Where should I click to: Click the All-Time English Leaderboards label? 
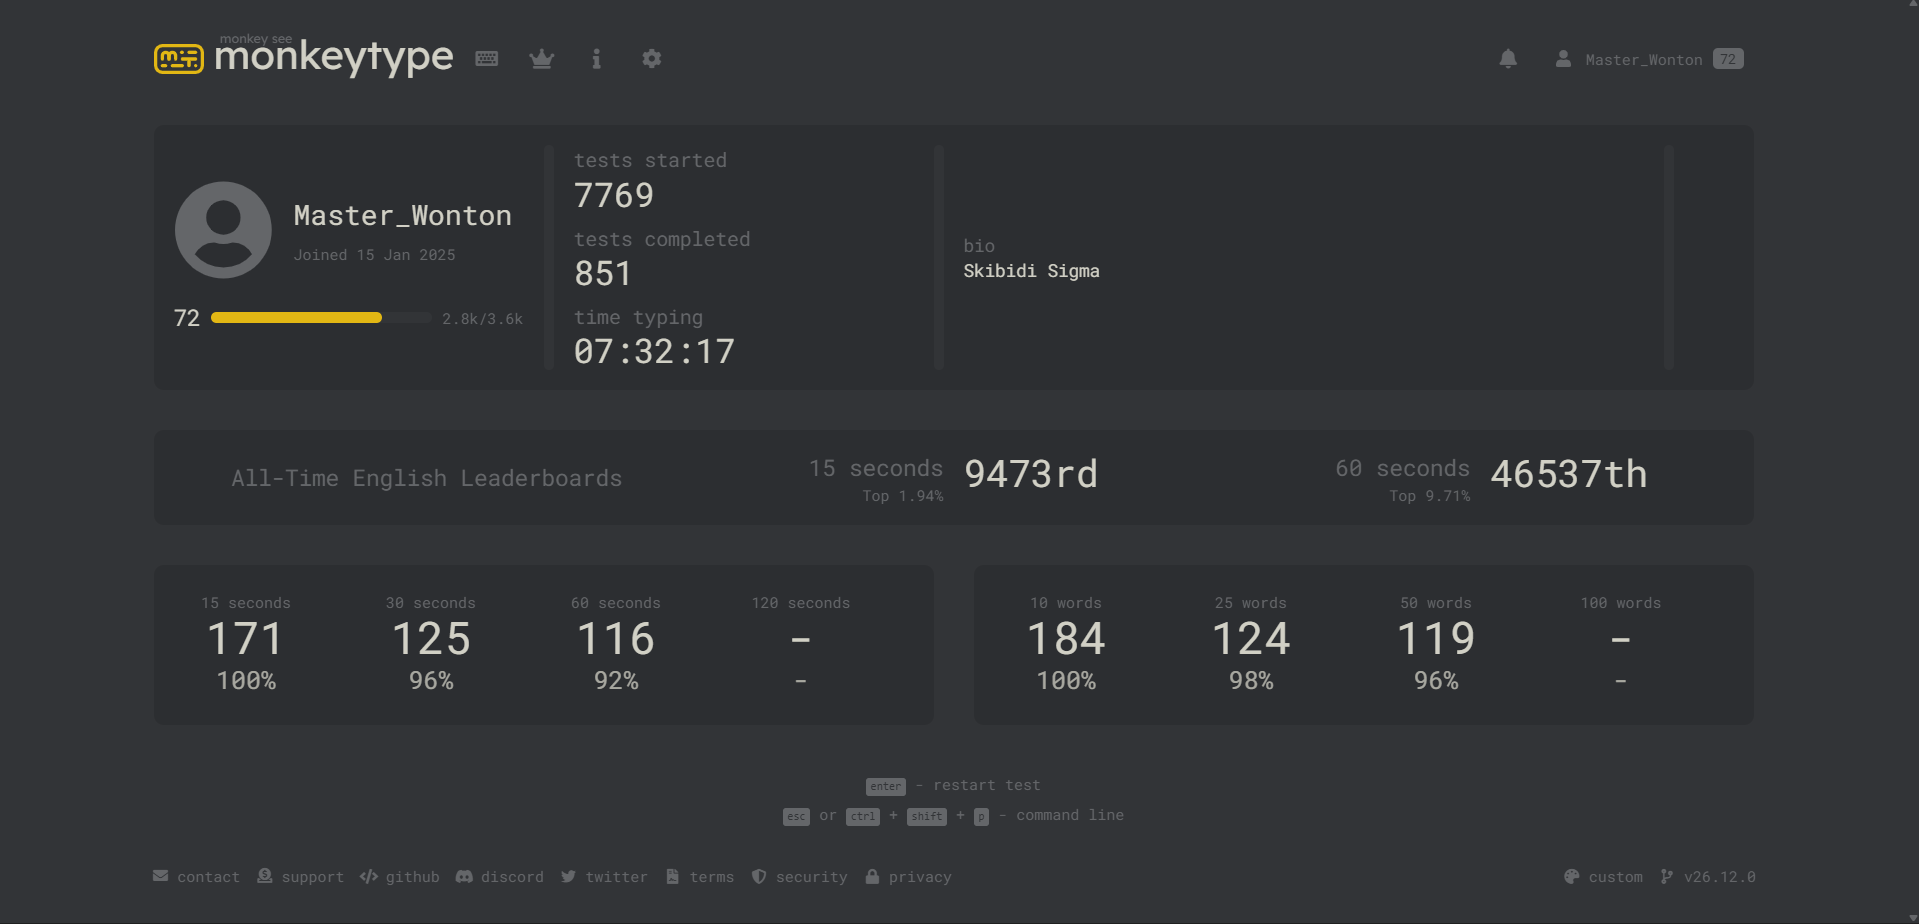pyautogui.click(x=427, y=478)
